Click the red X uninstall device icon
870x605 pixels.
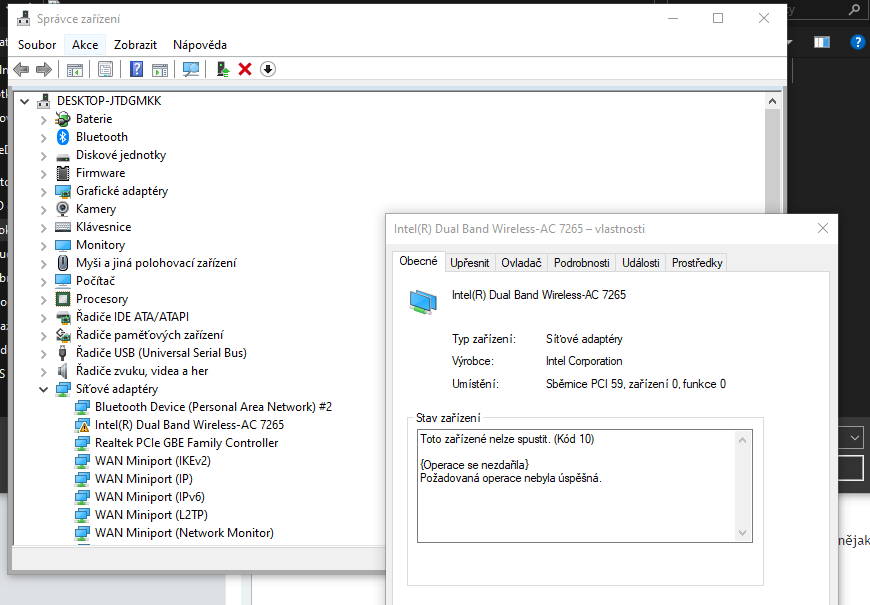point(244,69)
